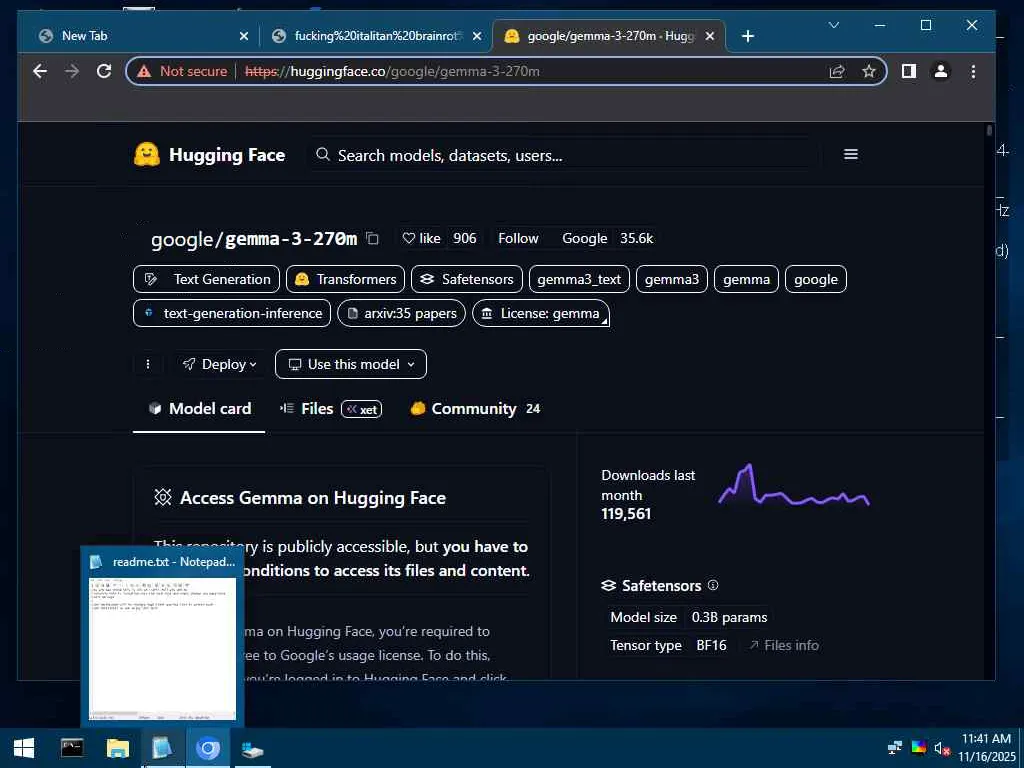Screen dimensions: 1024x768
Task: Open the text-generation-inference tag
Action: tap(232, 313)
